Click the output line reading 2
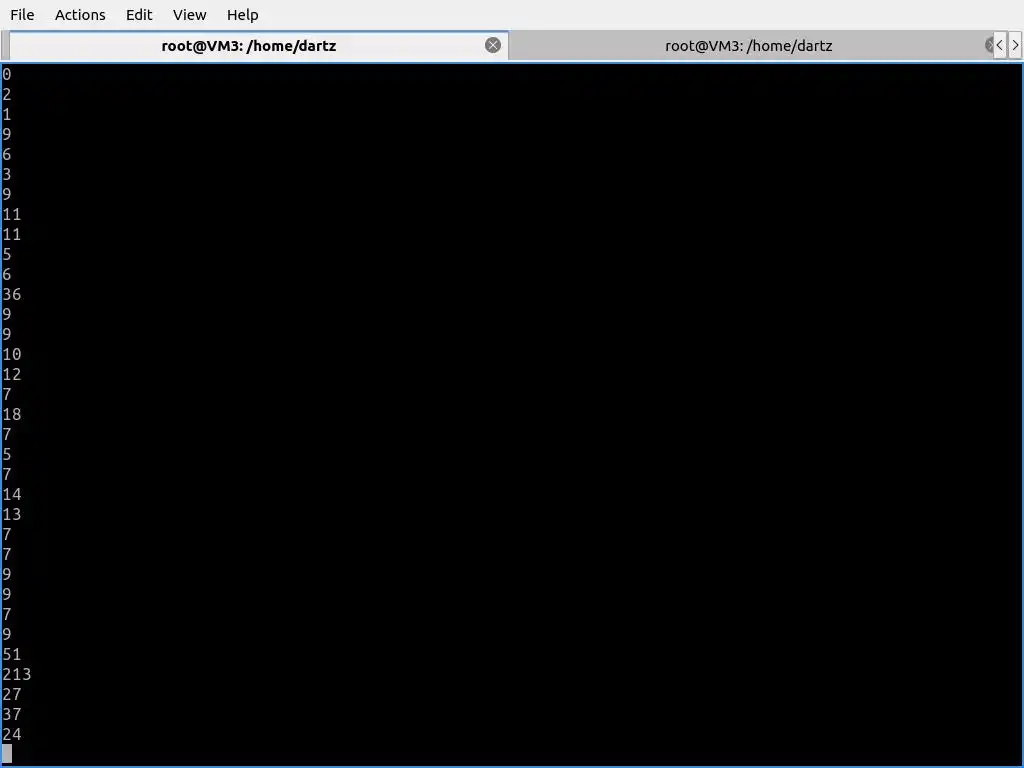 point(7,95)
